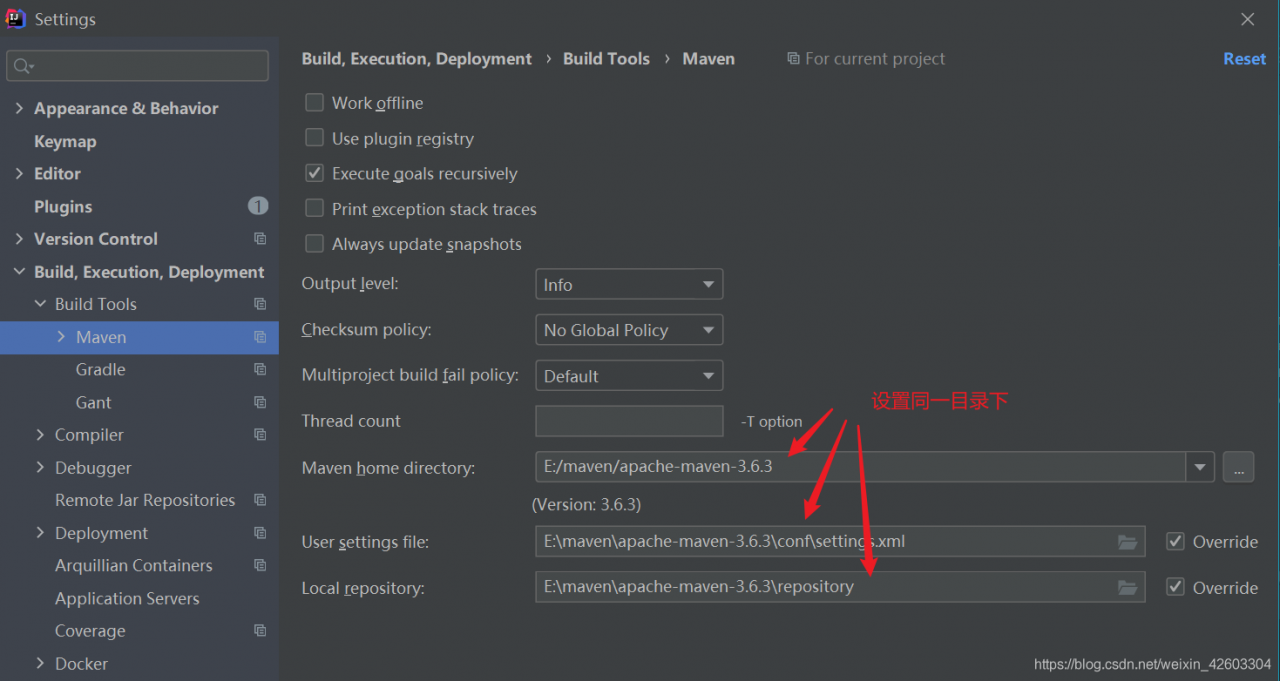Click the Local repository path field
This screenshot has height=681, width=1280.
[840, 588]
